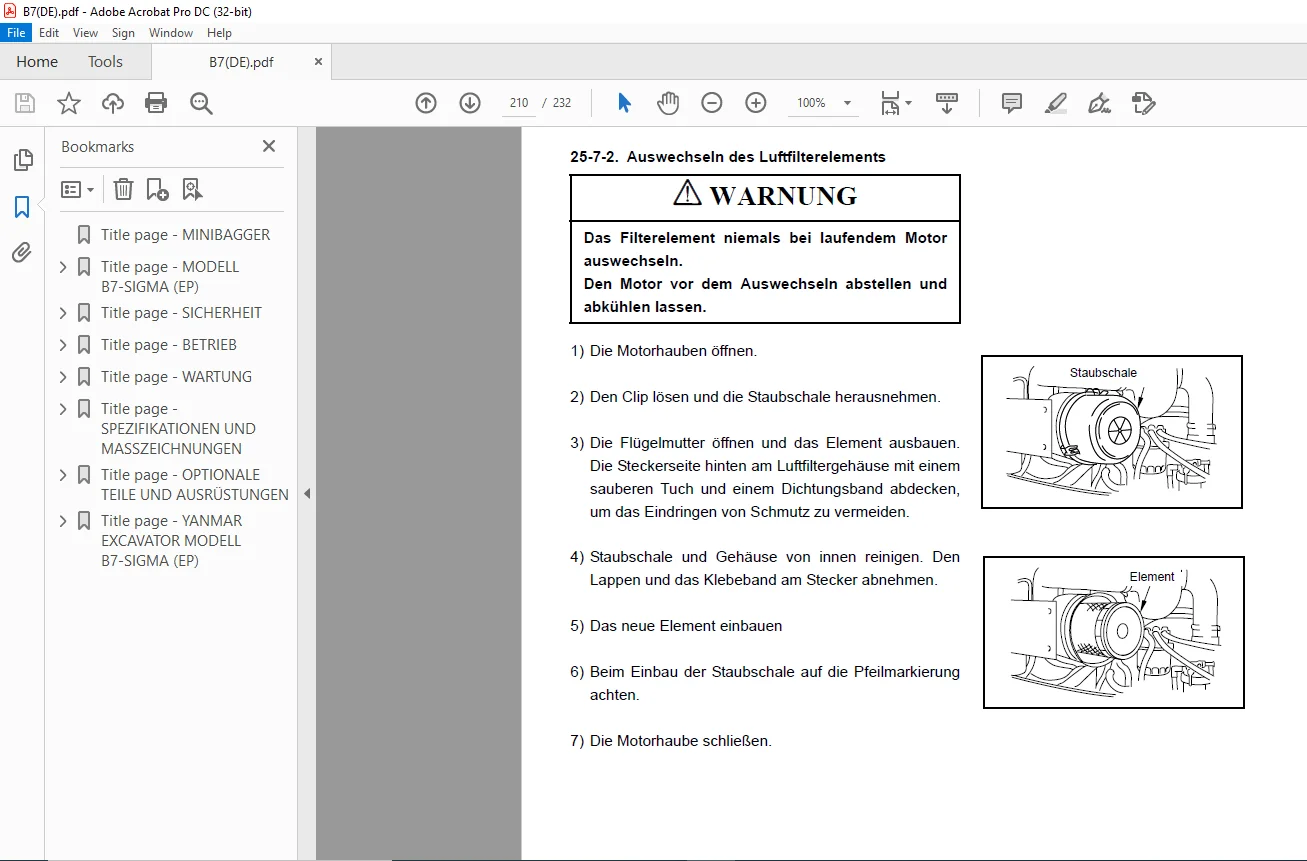Zoom in with the plus circle icon
The height and width of the screenshot is (861, 1307).
(756, 103)
